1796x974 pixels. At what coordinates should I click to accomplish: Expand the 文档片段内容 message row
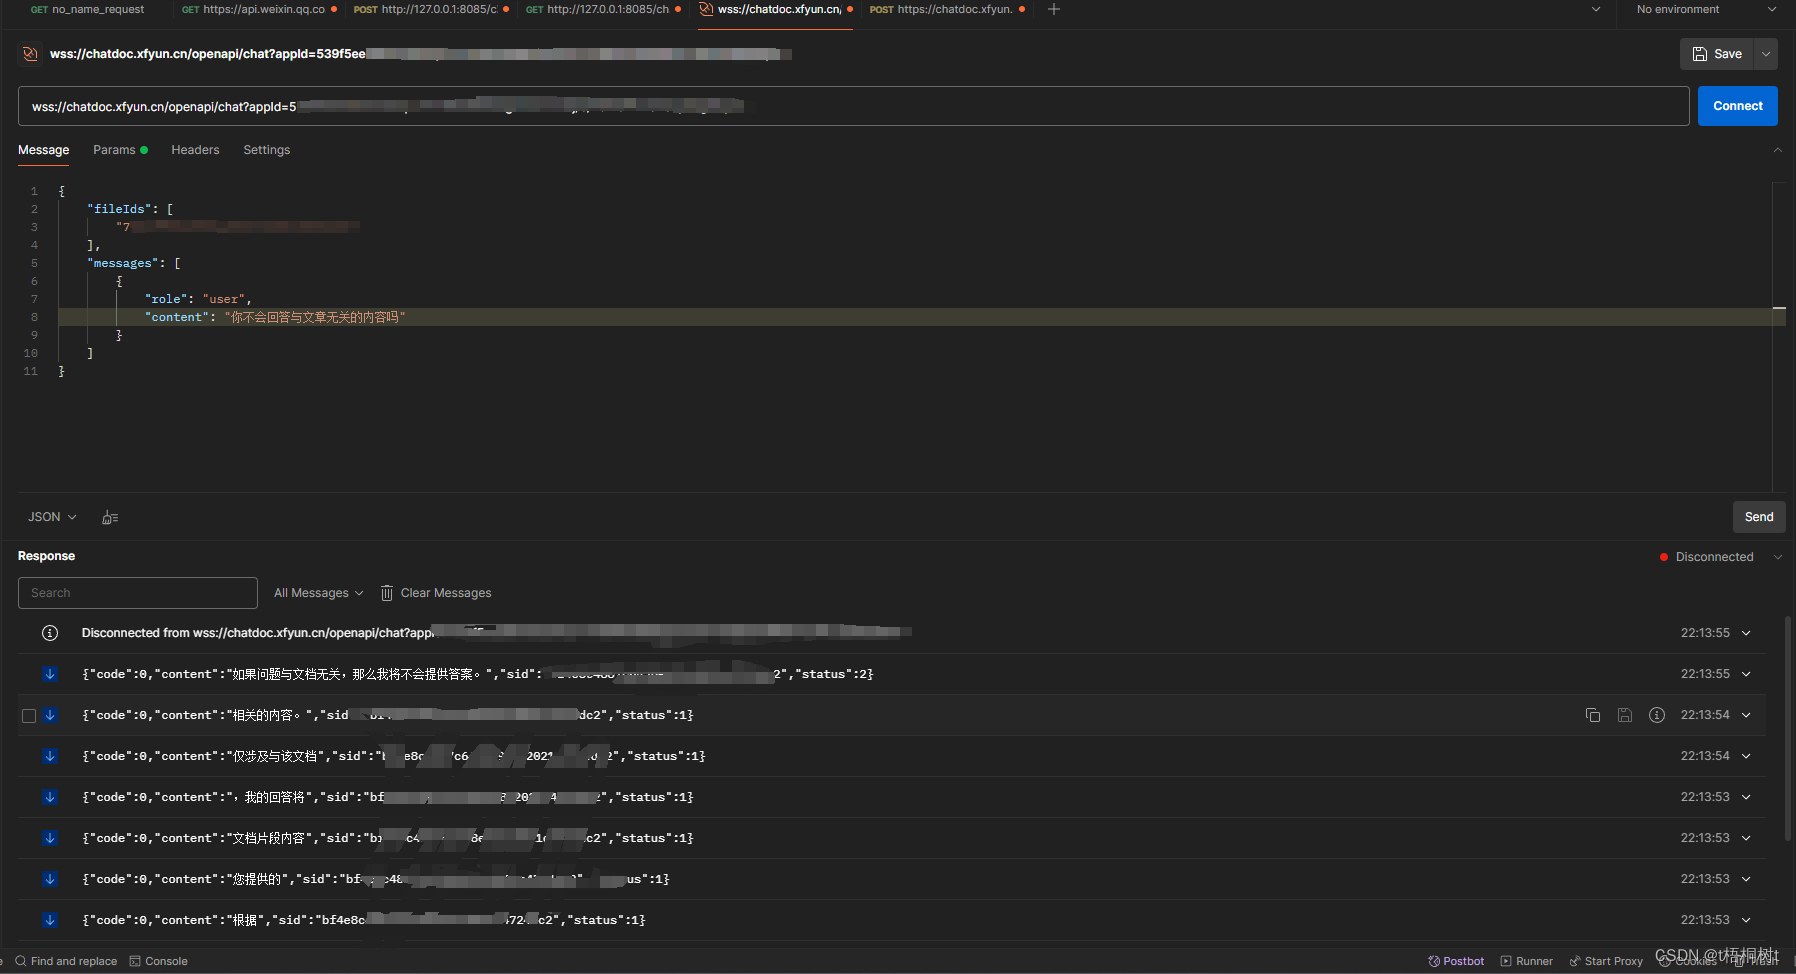tap(1746, 838)
